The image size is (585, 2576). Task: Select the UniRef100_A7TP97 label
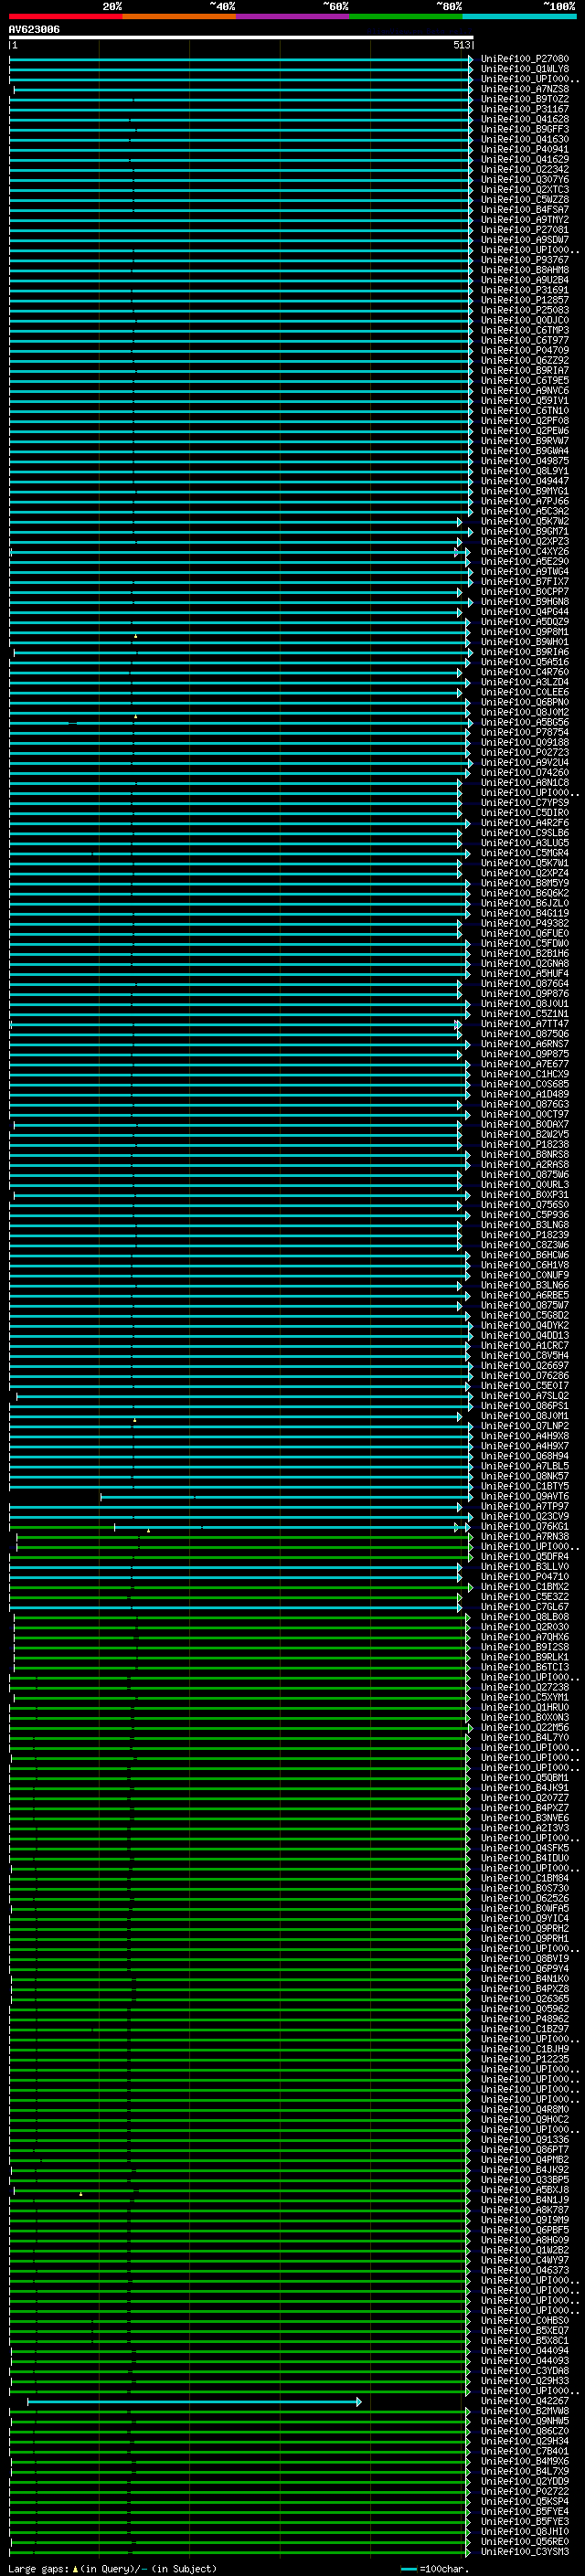click(524, 1506)
